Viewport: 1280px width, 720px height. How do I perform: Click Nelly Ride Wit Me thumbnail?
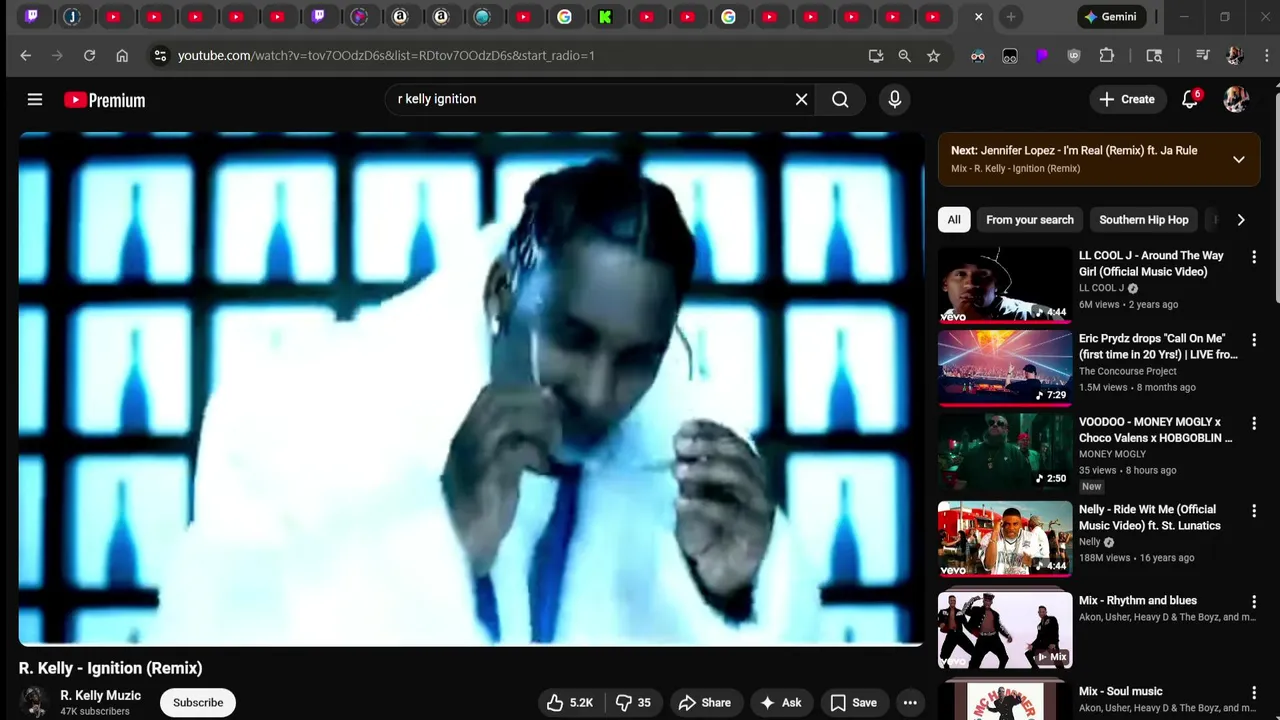coord(1004,540)
